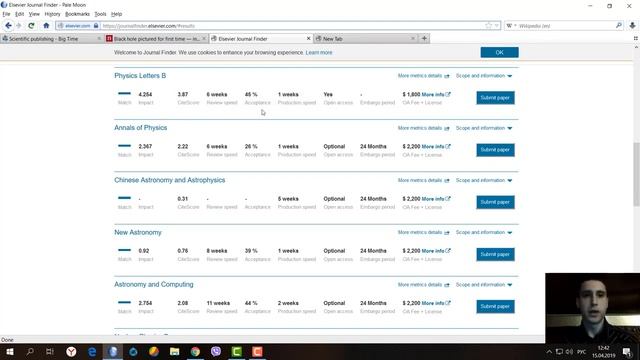Expand Scope and information for Annals of Physics
Image resolution: width=640 pixels, height=360 pixels.
484,128
